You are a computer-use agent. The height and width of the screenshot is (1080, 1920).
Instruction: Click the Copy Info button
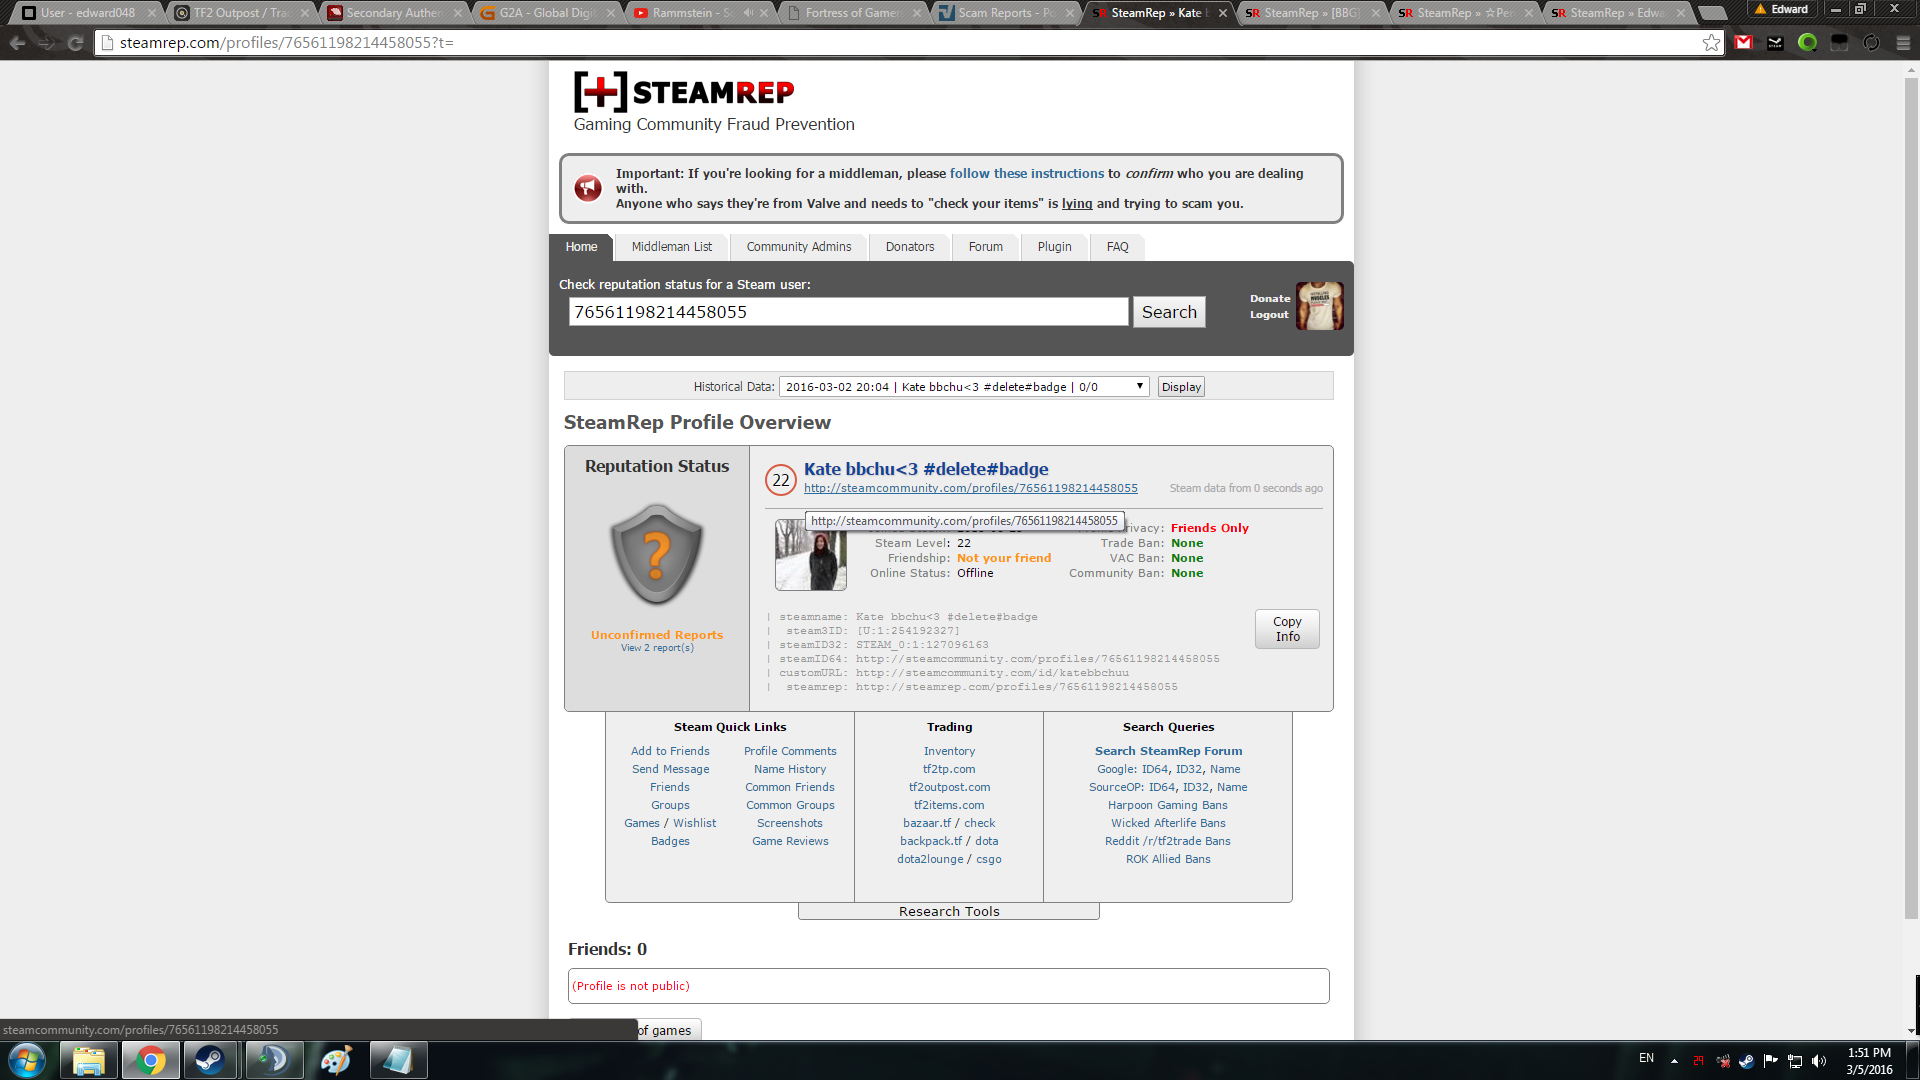click(x=1287, y=629)
